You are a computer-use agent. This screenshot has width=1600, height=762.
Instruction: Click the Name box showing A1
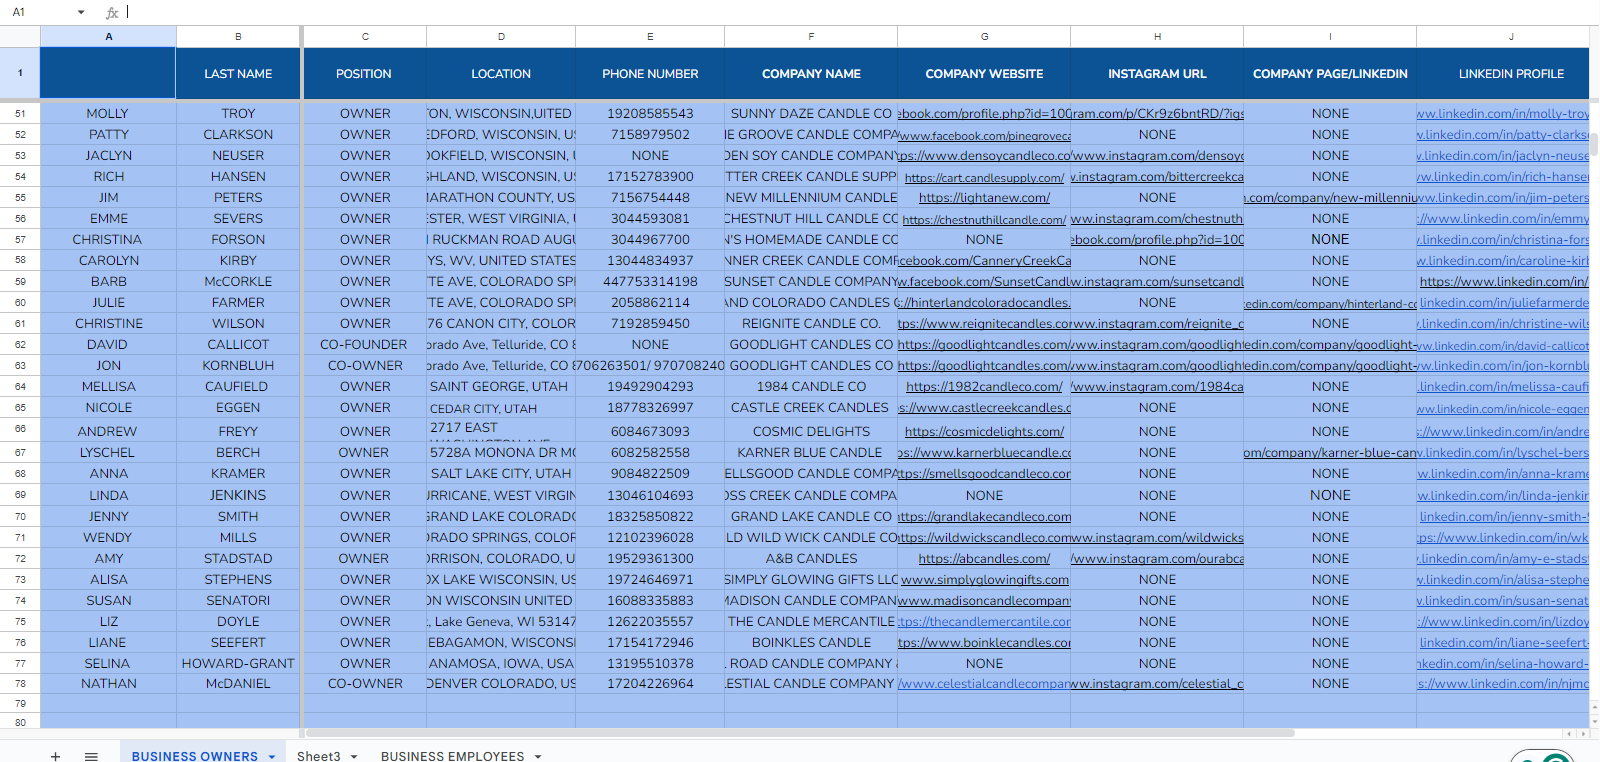pyautogui.click(x=40, y=13)
